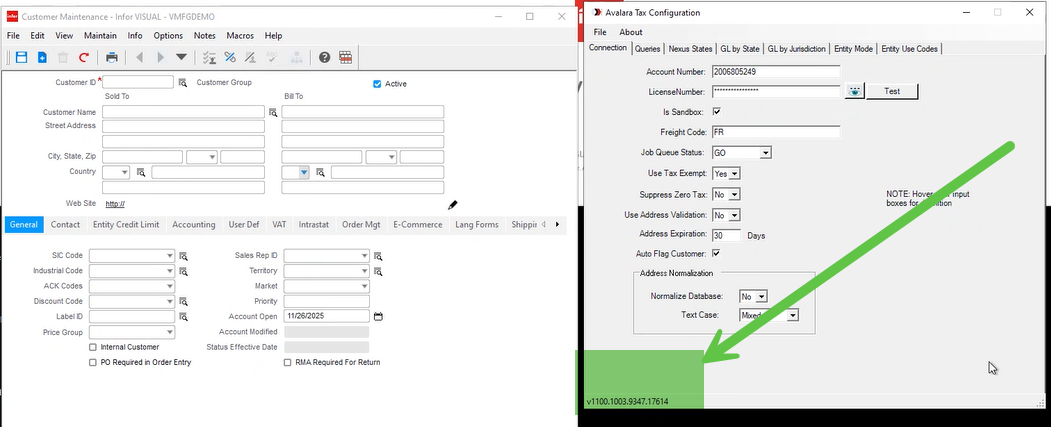Switch to the Order Mgt tab
Image resolution: width=1051 pixels, height=427 pixels.
tap(361, 225)
